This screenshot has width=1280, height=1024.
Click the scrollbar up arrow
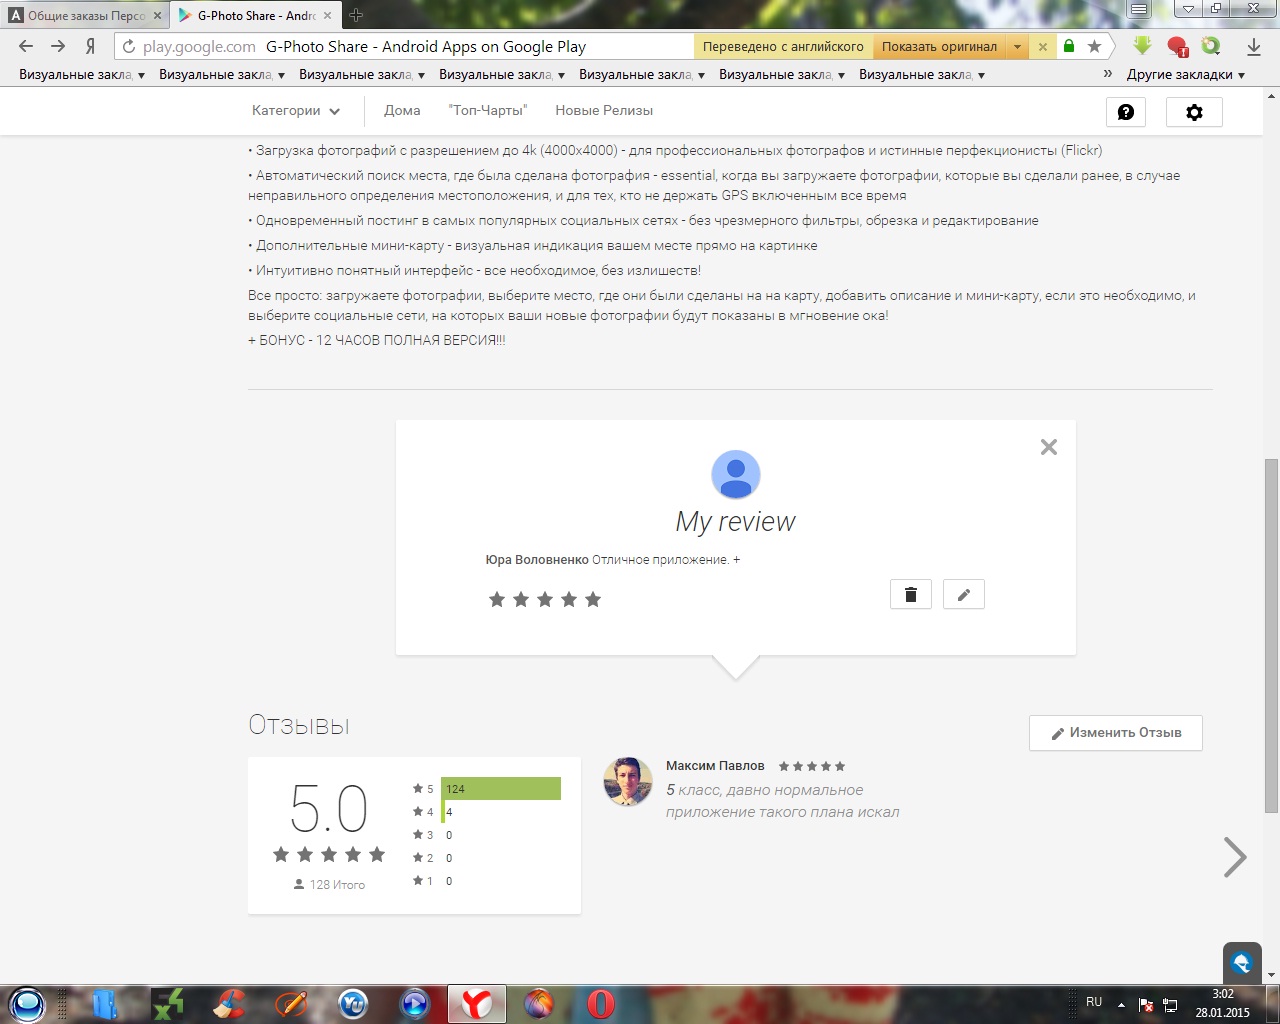pos(1271,96)
